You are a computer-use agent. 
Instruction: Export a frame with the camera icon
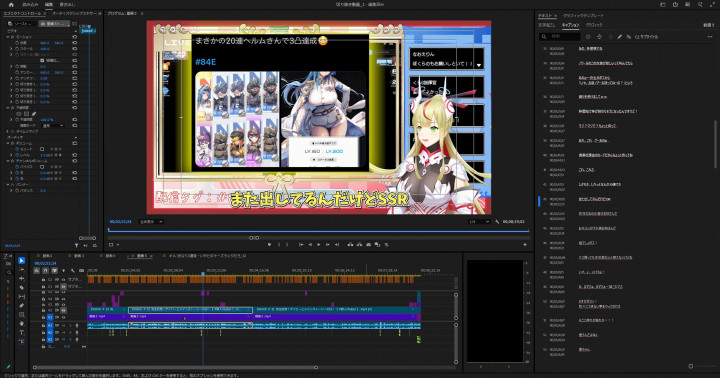coord(368,244)
